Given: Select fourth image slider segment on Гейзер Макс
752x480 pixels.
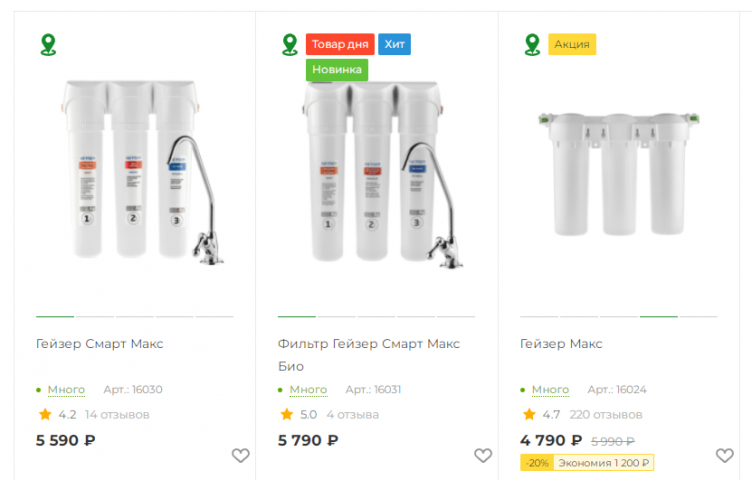Looking at the screenshot, I should [x=658, y=315].
